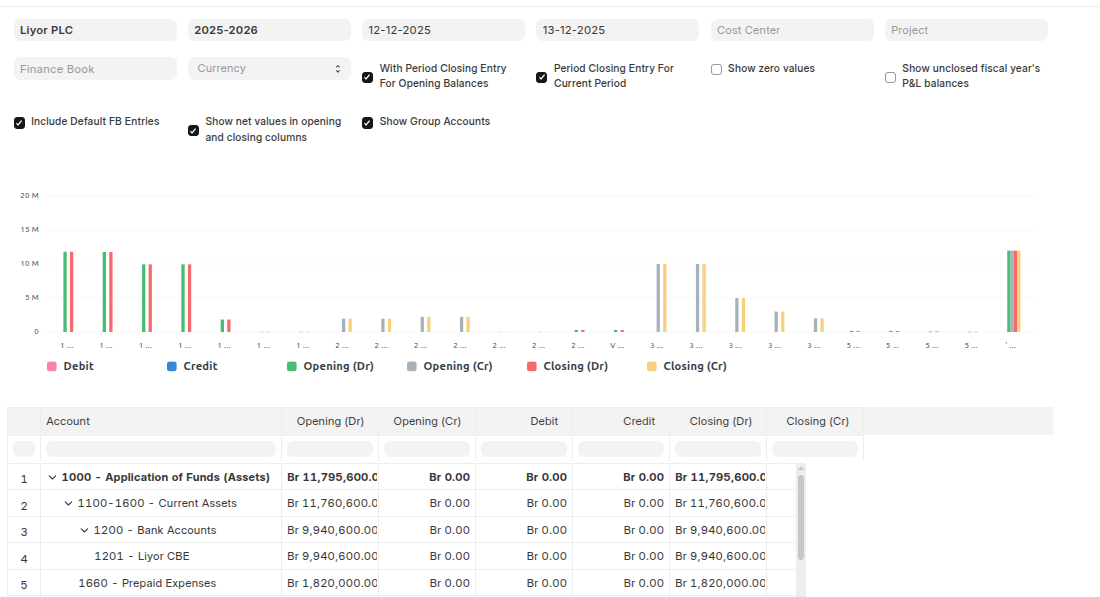Click the Cost Center filter field
Viewport: 1100px width, 597px height.
[792, 30]
